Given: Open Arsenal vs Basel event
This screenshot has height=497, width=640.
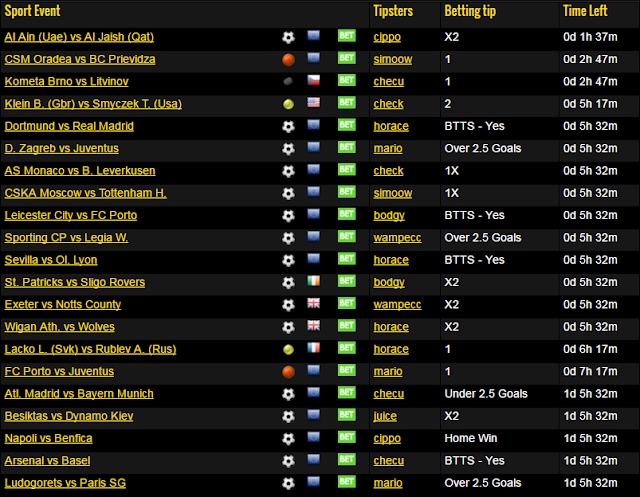Looking at the screenshot, I should tap(47, 461).
